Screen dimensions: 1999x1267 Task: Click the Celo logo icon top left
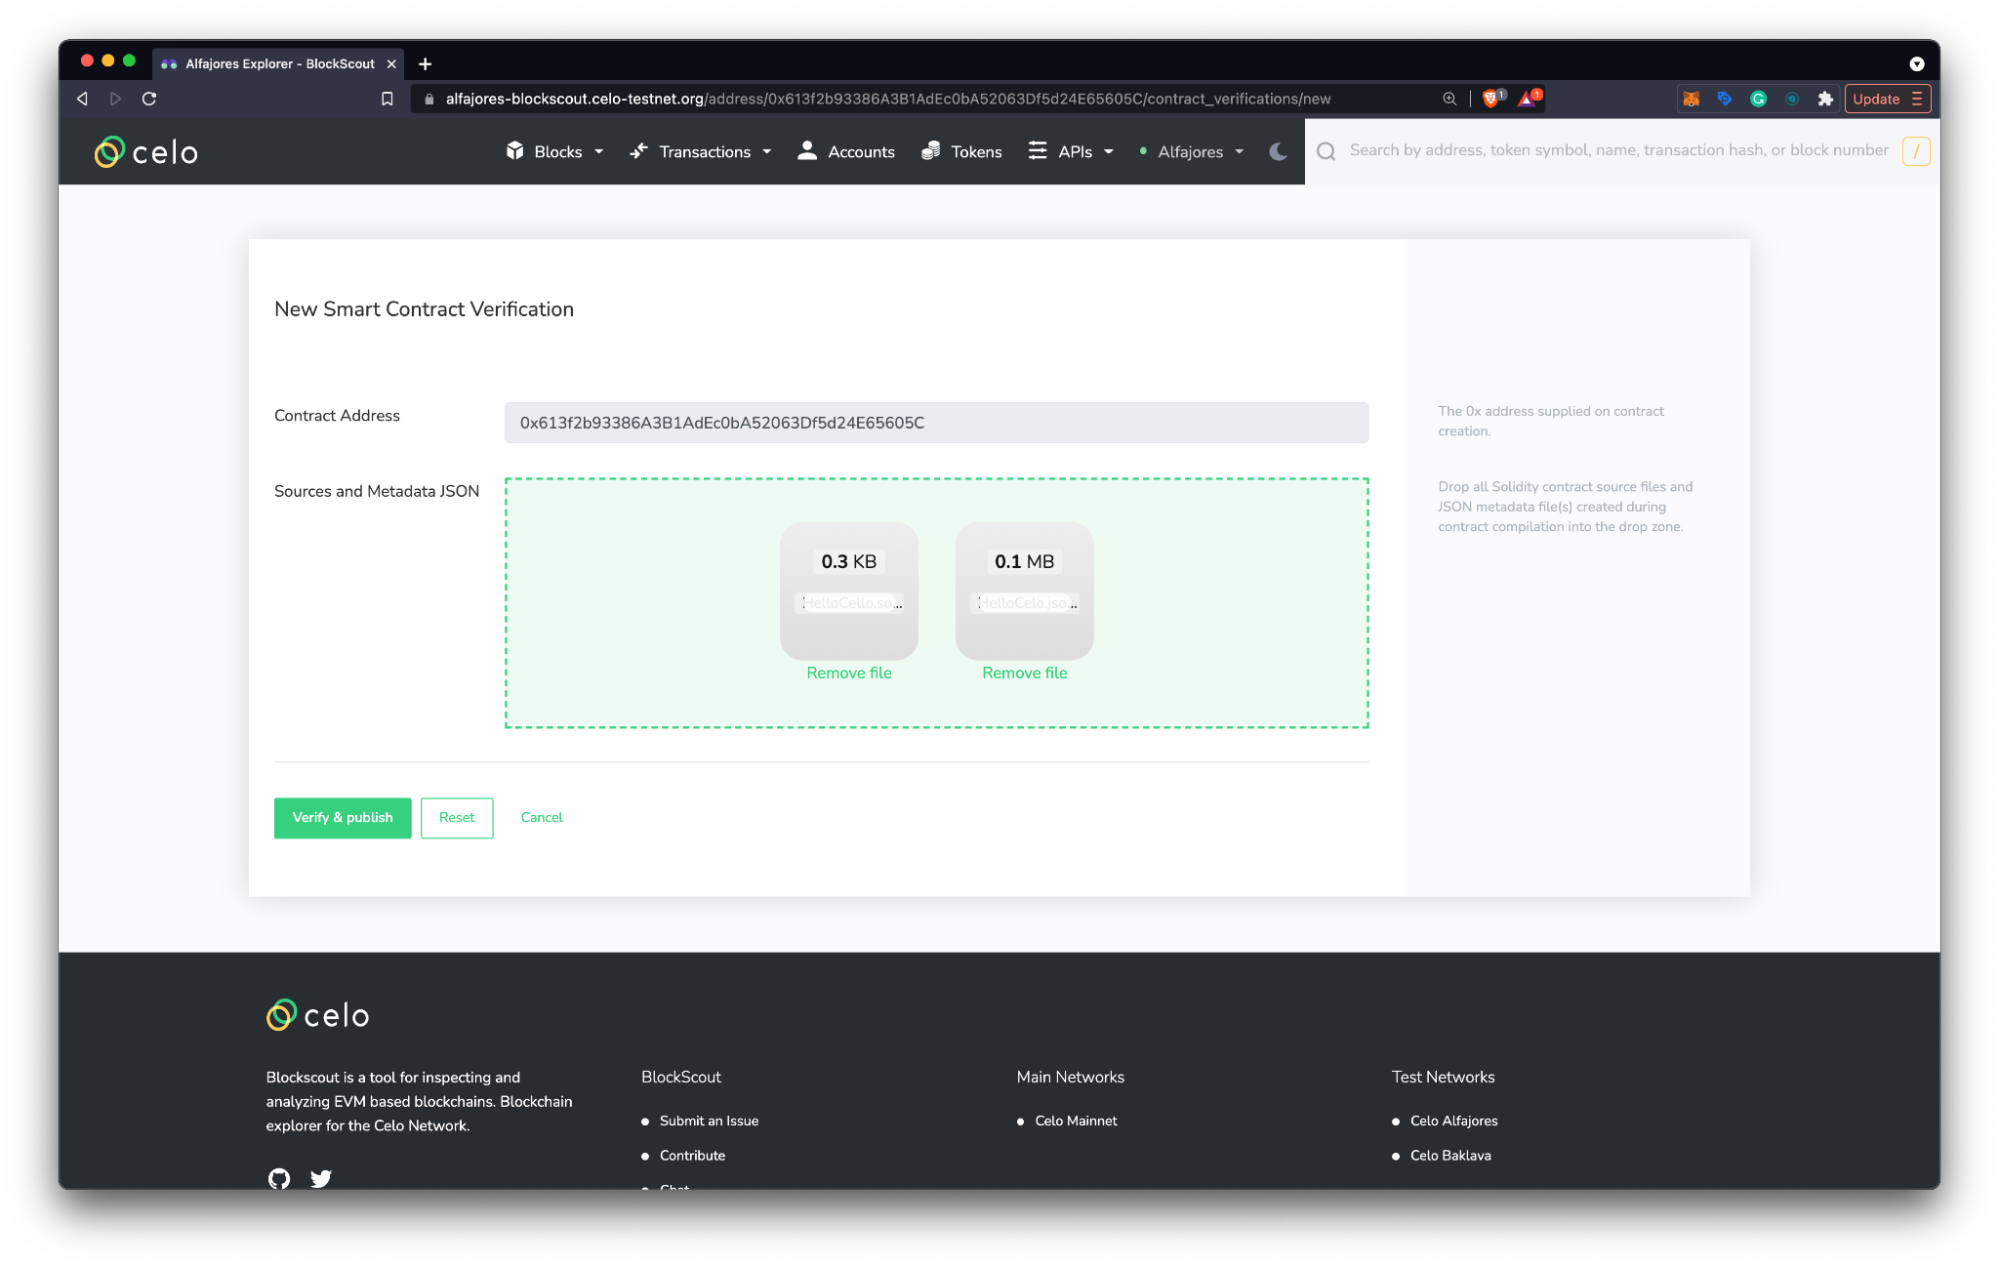pos(109,150)
